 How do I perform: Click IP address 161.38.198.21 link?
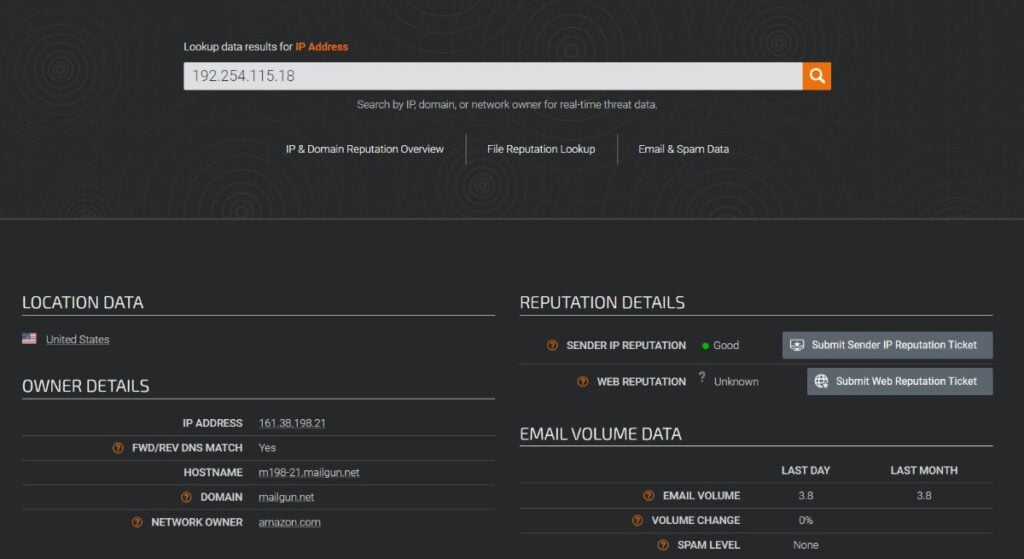[292, 423]
